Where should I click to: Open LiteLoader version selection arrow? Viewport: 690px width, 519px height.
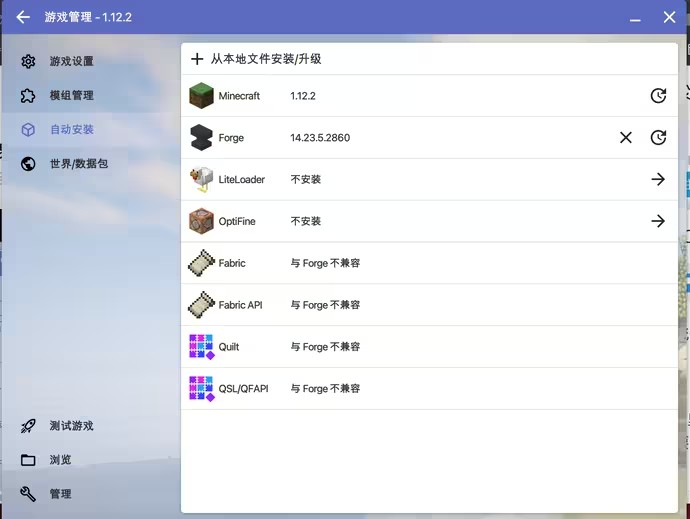(x=658, y=179)
